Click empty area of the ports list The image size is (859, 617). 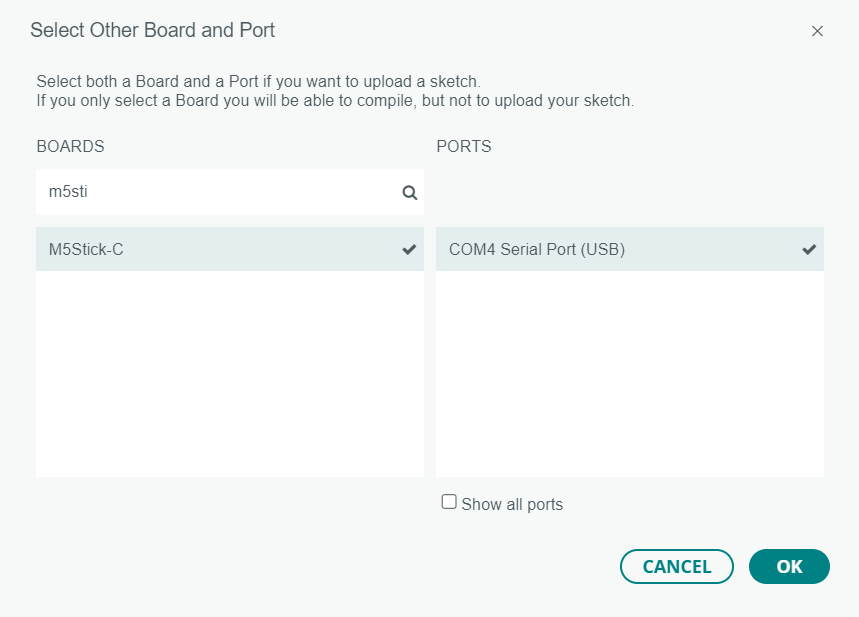629,380
